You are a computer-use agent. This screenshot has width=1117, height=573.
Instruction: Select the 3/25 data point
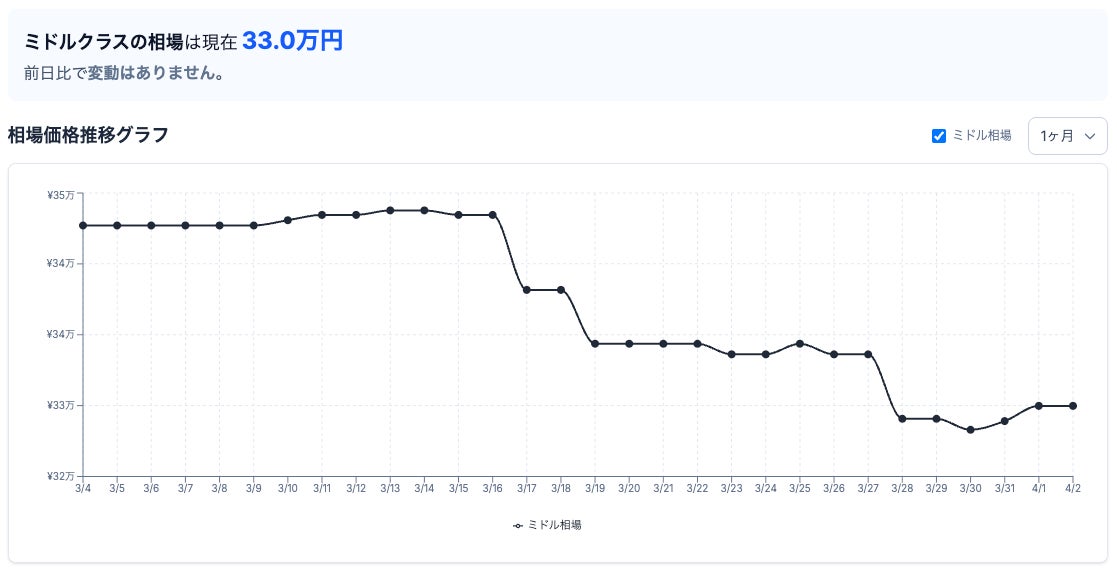(800, 344)
